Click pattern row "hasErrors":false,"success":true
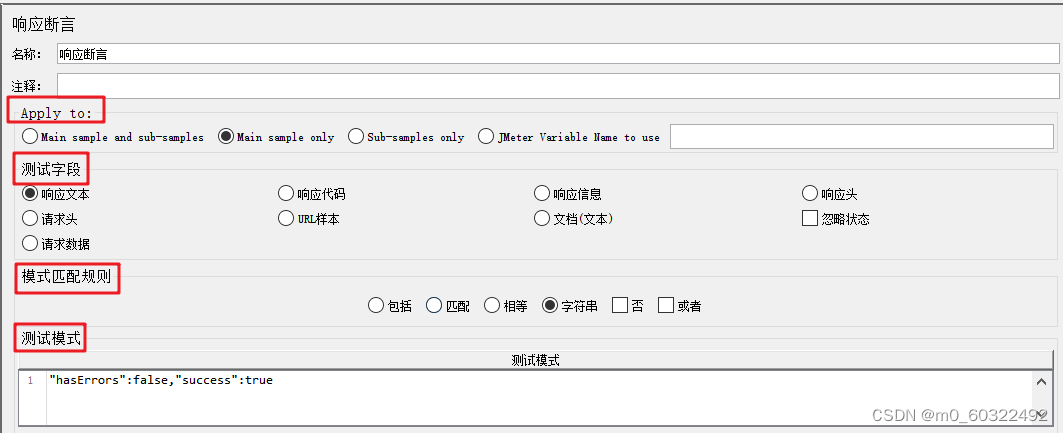This screenshot has height=433, width=1063. click(161, 380)
